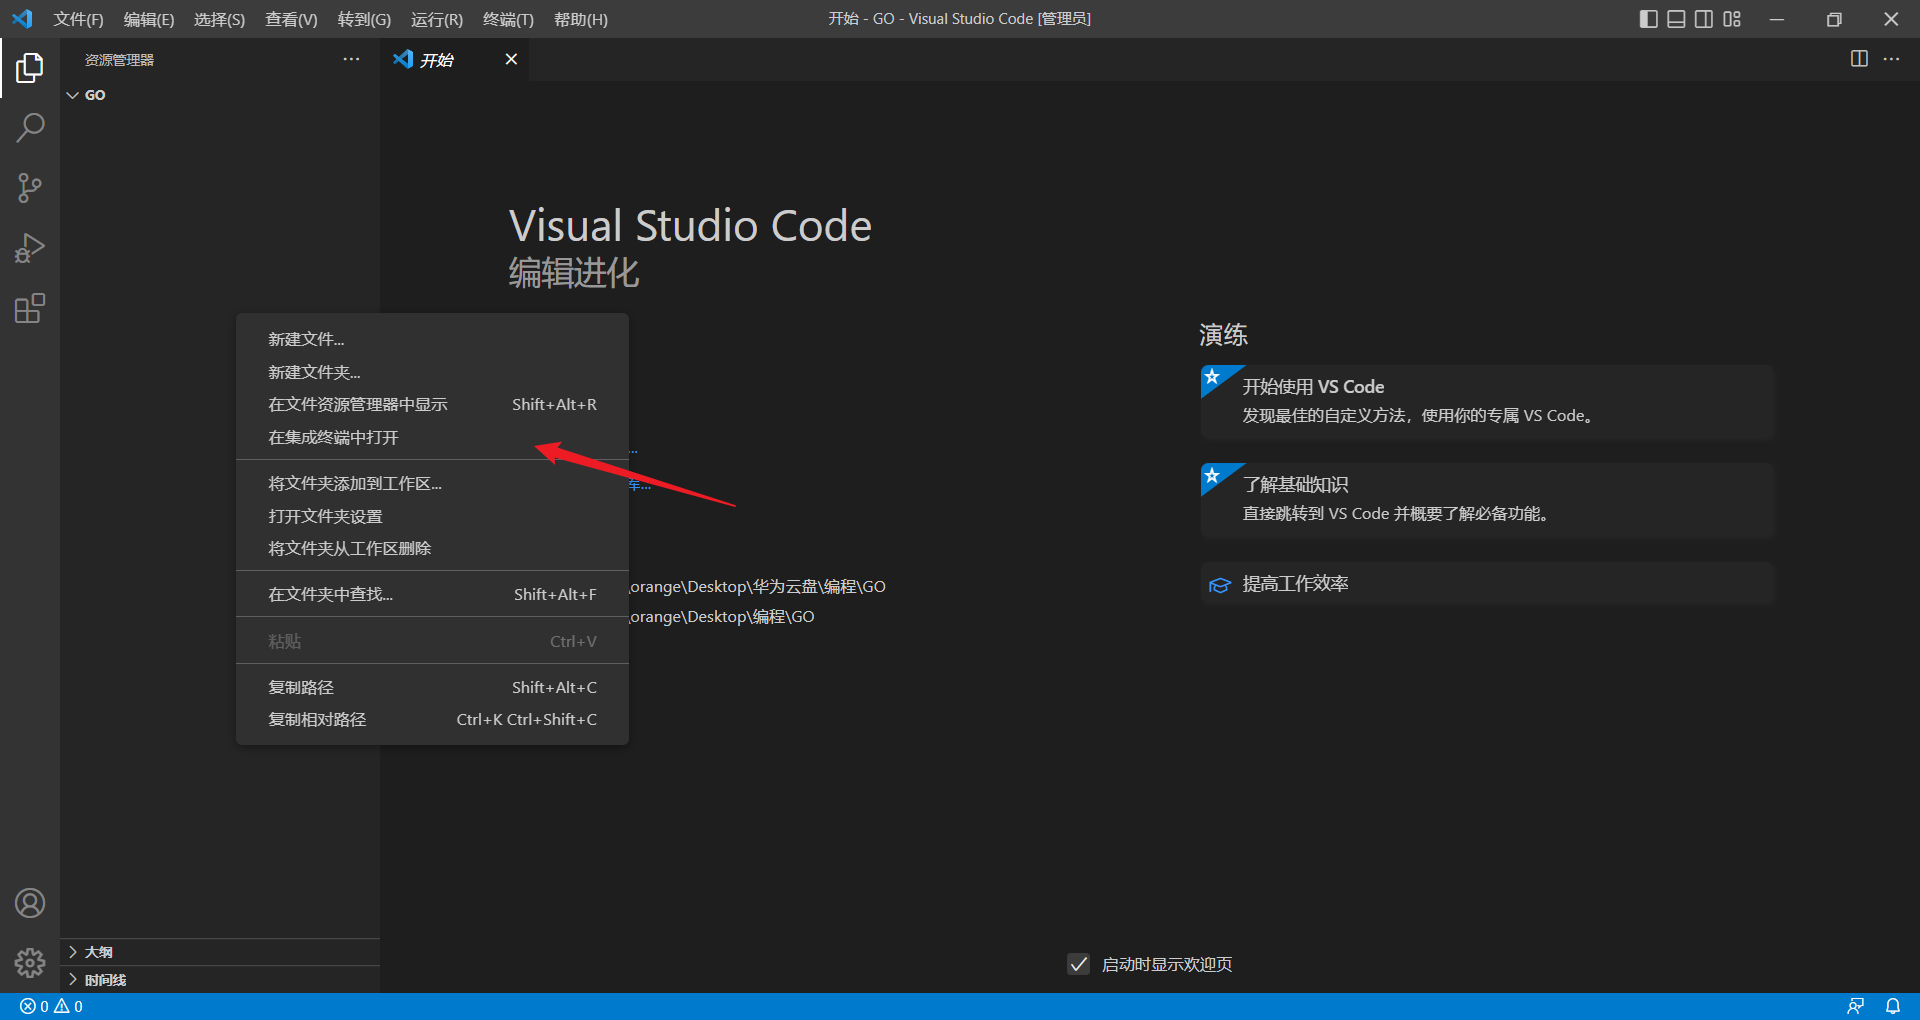
Task: Restore down the VS Code window
Action: pos(1834,19)
